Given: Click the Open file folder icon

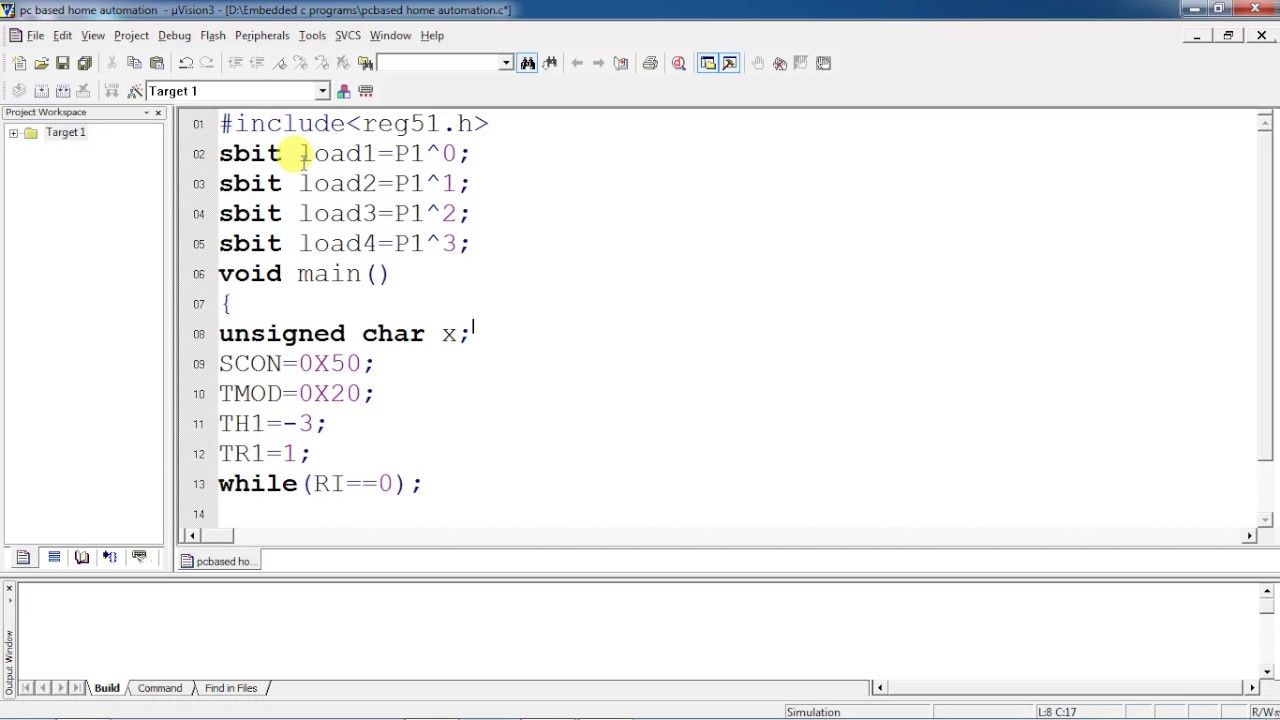Looking at the screenshot, I should click(41, 63).
